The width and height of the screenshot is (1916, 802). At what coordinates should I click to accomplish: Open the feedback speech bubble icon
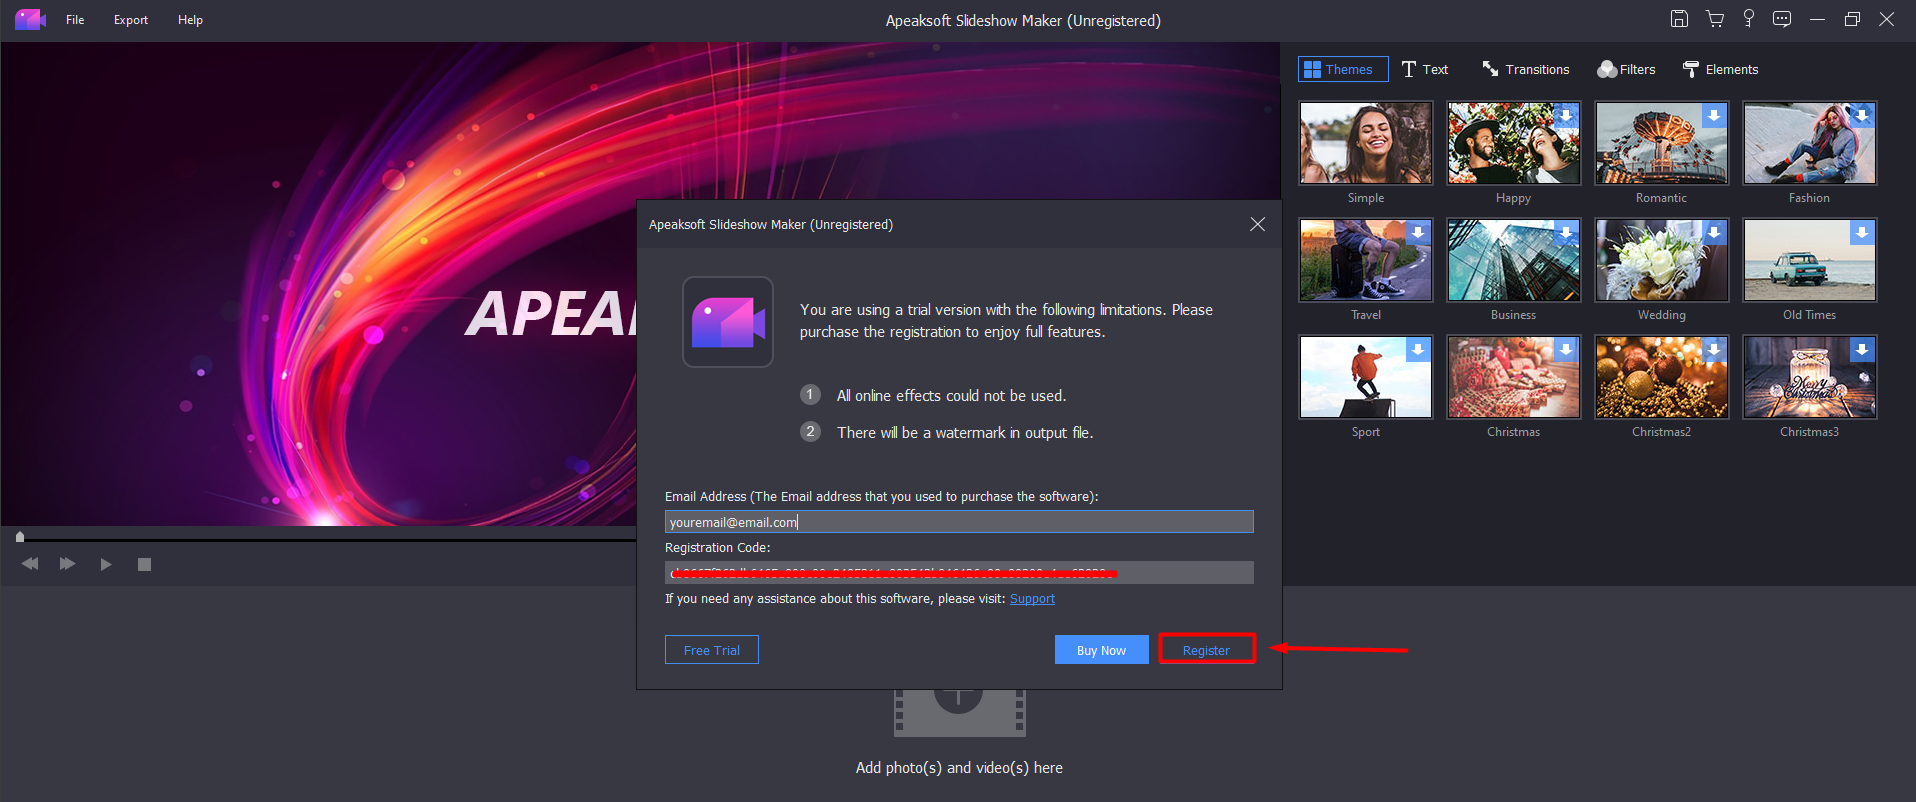point(1782,19)
